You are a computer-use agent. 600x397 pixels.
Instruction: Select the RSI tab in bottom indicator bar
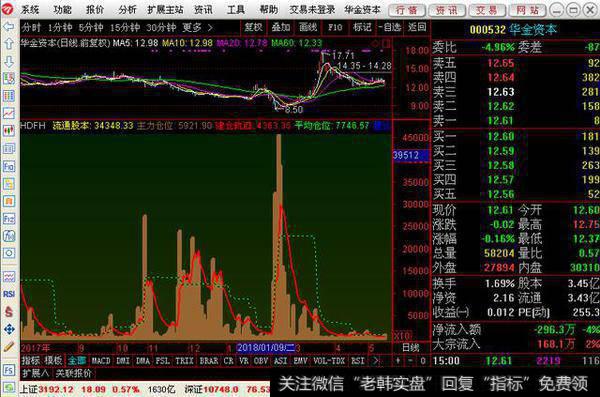coord(358,361)
